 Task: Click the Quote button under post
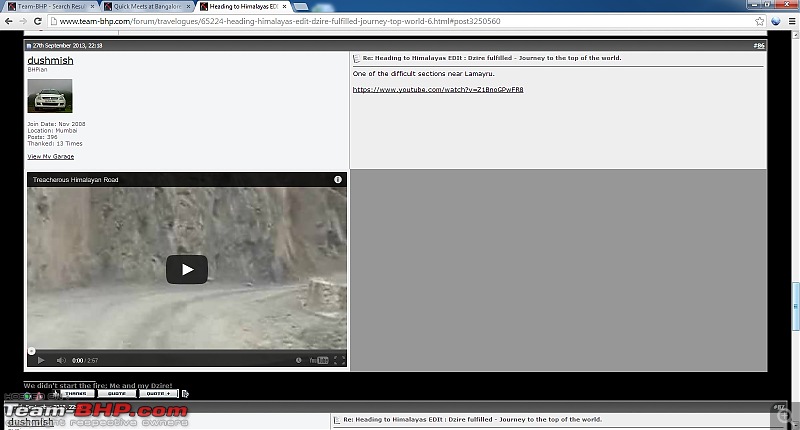(117, 394)
